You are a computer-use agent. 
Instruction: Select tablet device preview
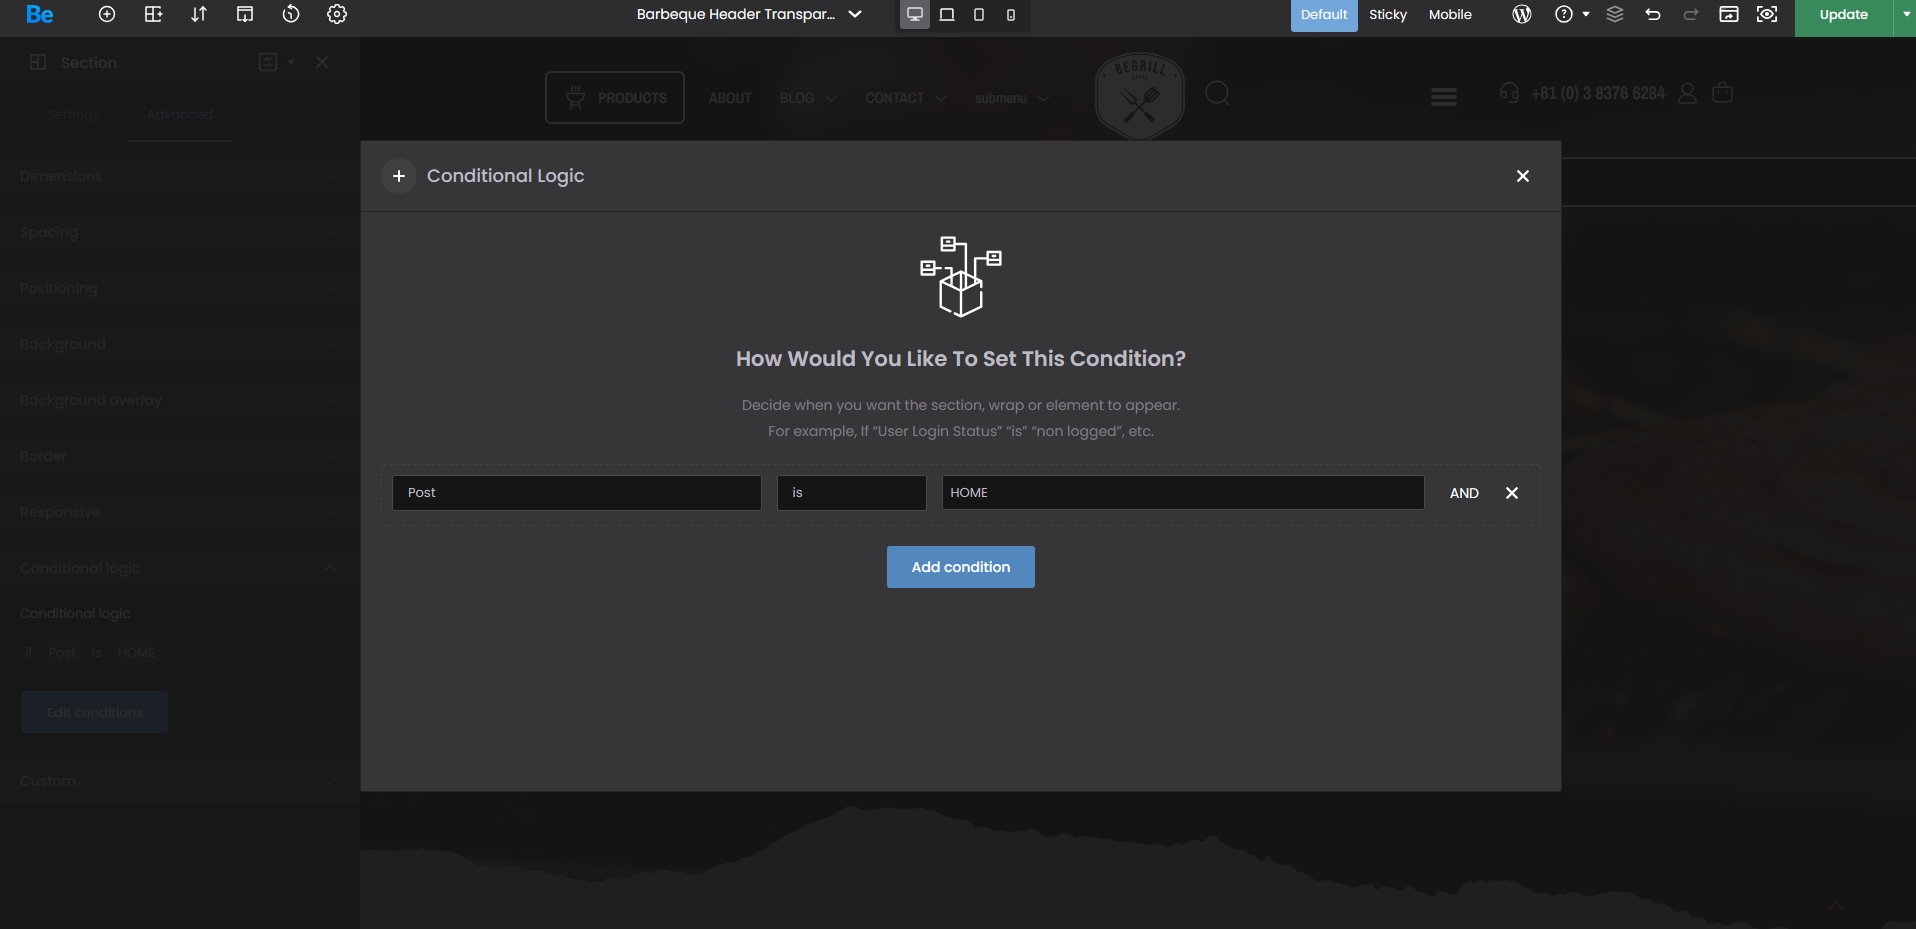(x=979, y=14)
